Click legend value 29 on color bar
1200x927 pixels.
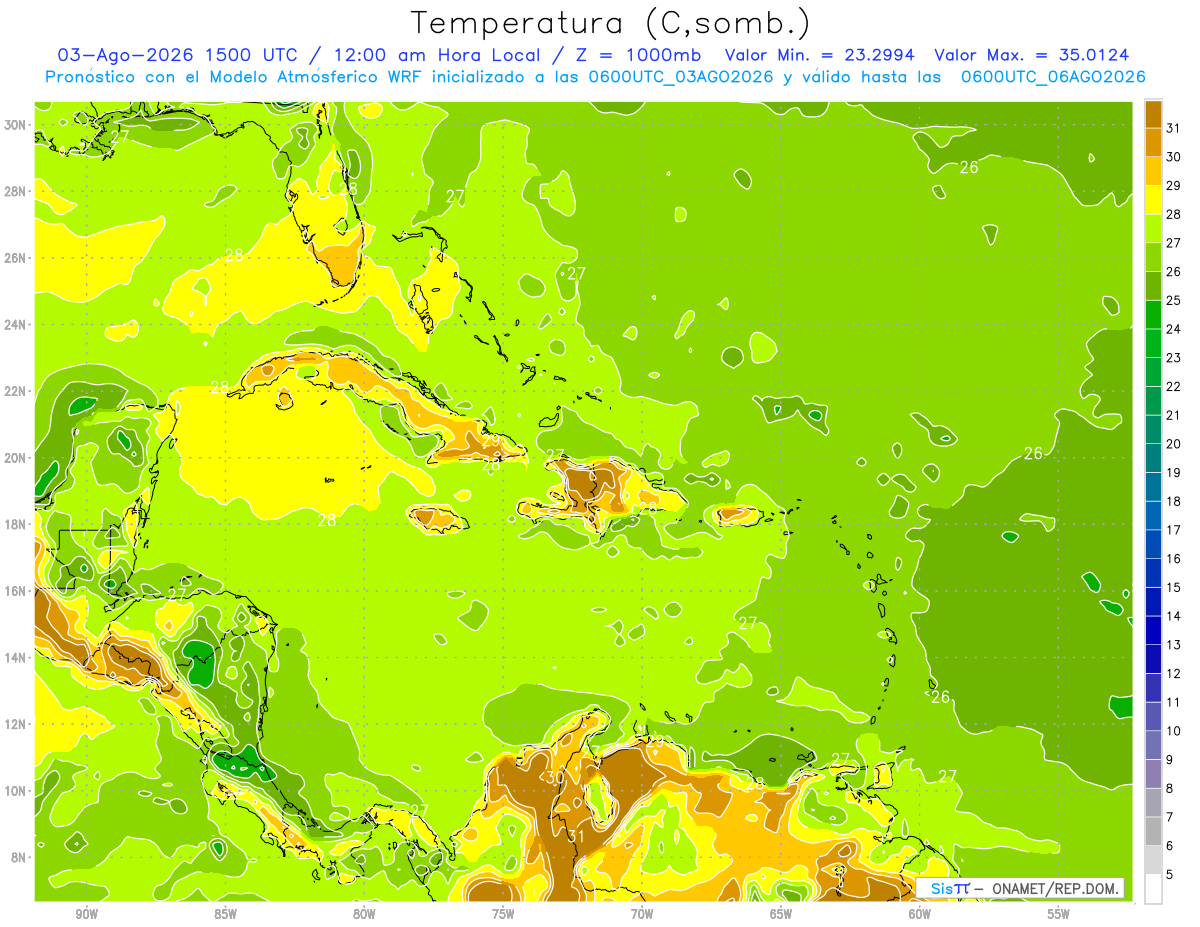[1174, 185]
